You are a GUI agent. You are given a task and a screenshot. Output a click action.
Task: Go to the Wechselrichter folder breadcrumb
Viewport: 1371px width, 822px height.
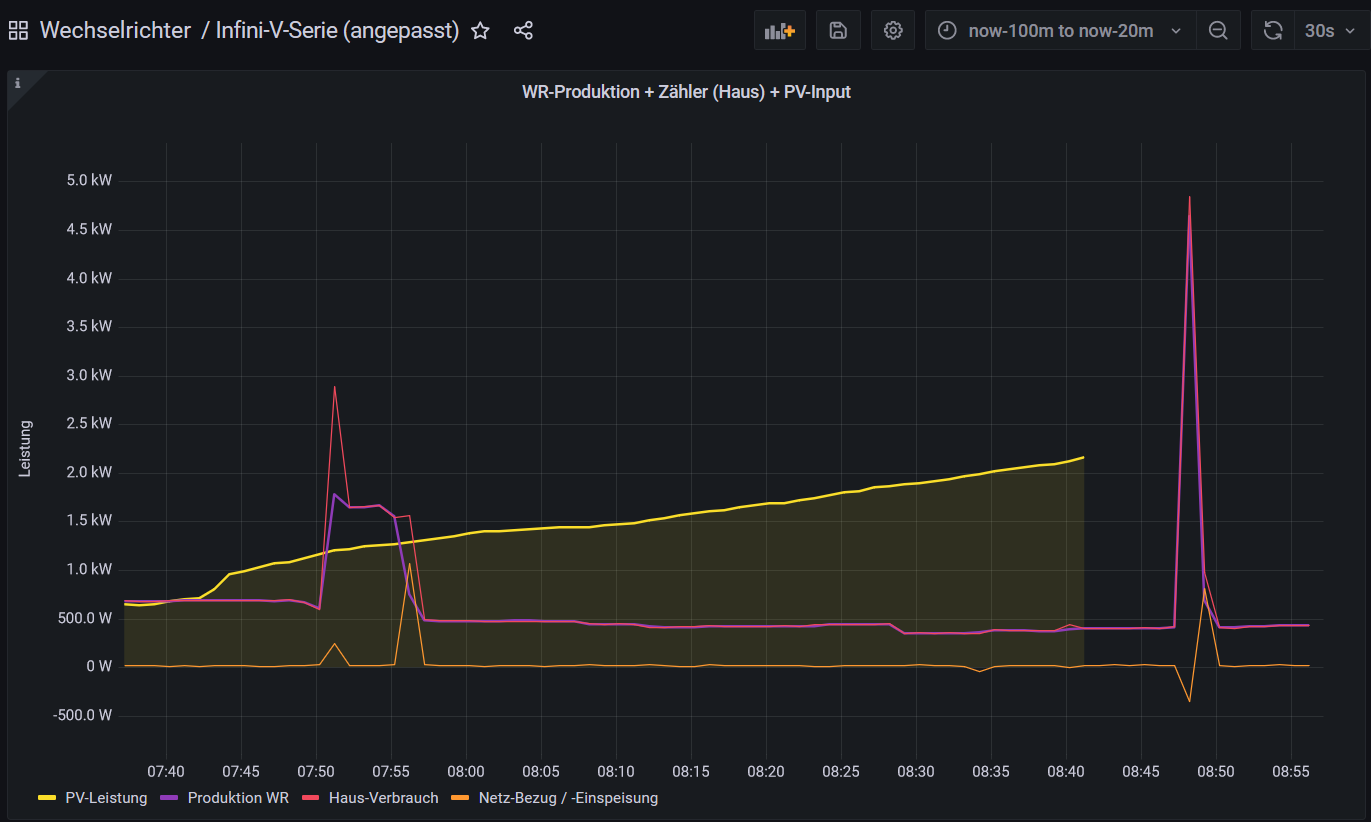tap(115, 31)
